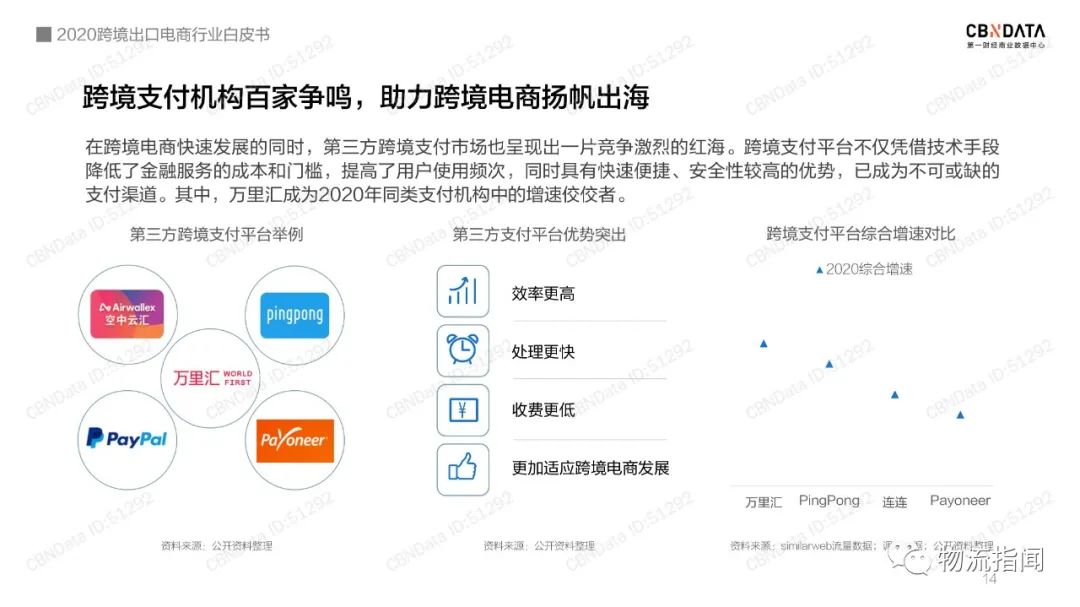Click the Payoneer axis label
The width and height of the screenshot is (1080, 607).
[x=960, y=501]
